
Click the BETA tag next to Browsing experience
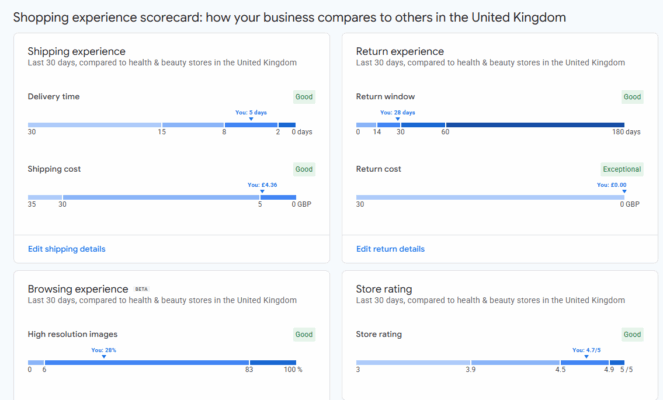point(141,289)
